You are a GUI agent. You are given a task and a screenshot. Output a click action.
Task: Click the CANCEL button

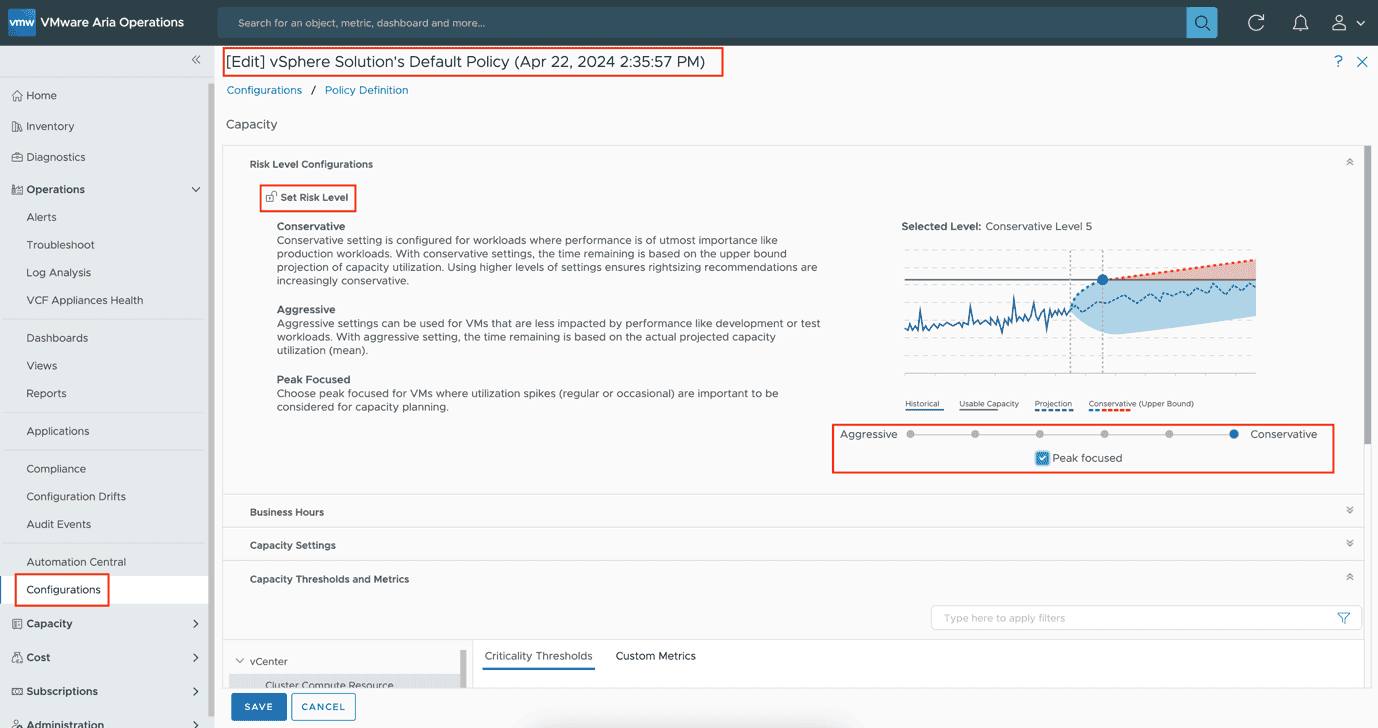coord(323,707)
